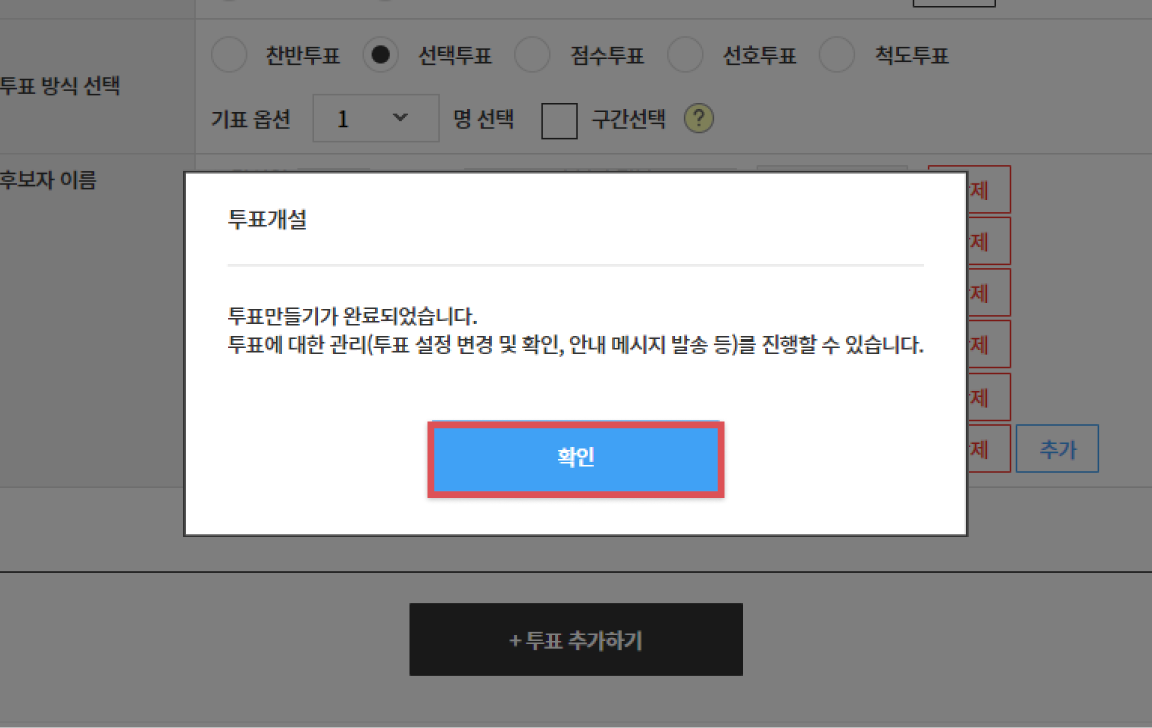Screen dimensions: 1152x728
Task: Select the 점수투표 radio option
Action: click(x=532, y=56)
